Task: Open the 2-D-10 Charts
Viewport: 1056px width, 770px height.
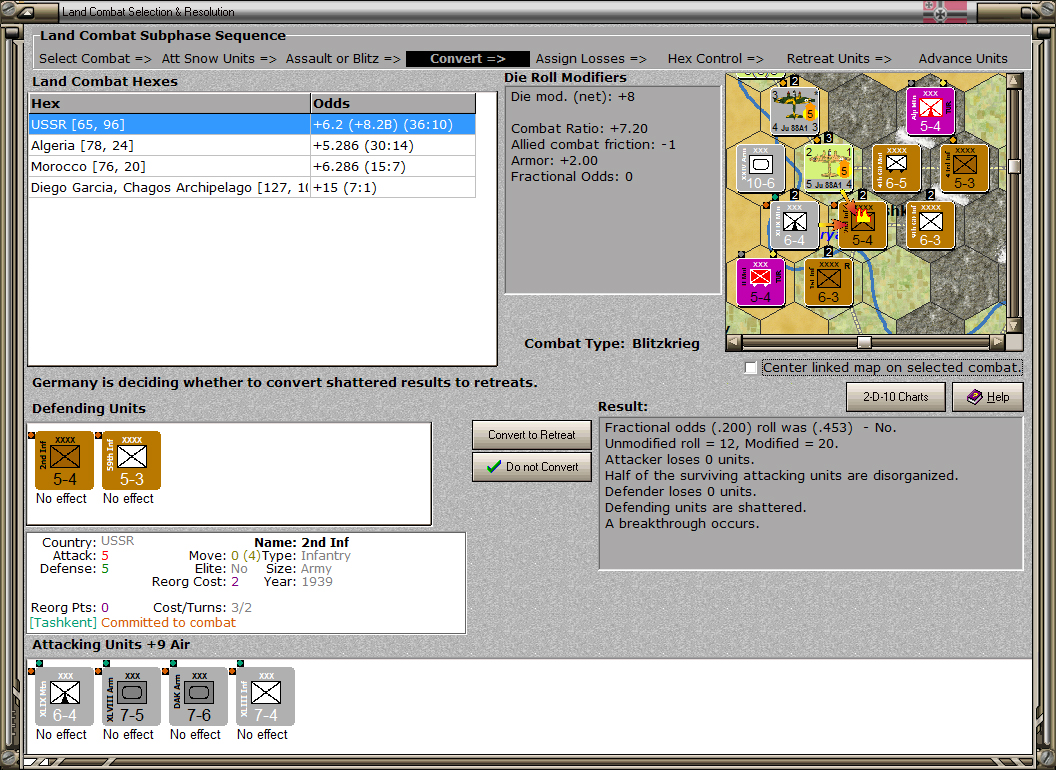Action: tap(895, 396)
